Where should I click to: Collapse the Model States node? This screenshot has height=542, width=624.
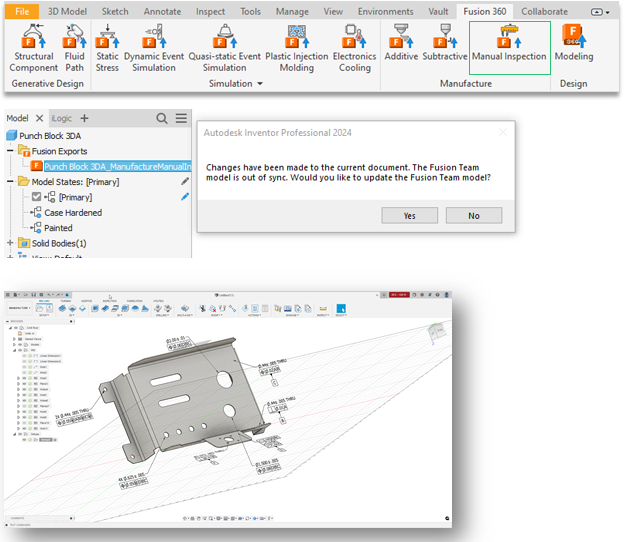click(x=10, y=181)
